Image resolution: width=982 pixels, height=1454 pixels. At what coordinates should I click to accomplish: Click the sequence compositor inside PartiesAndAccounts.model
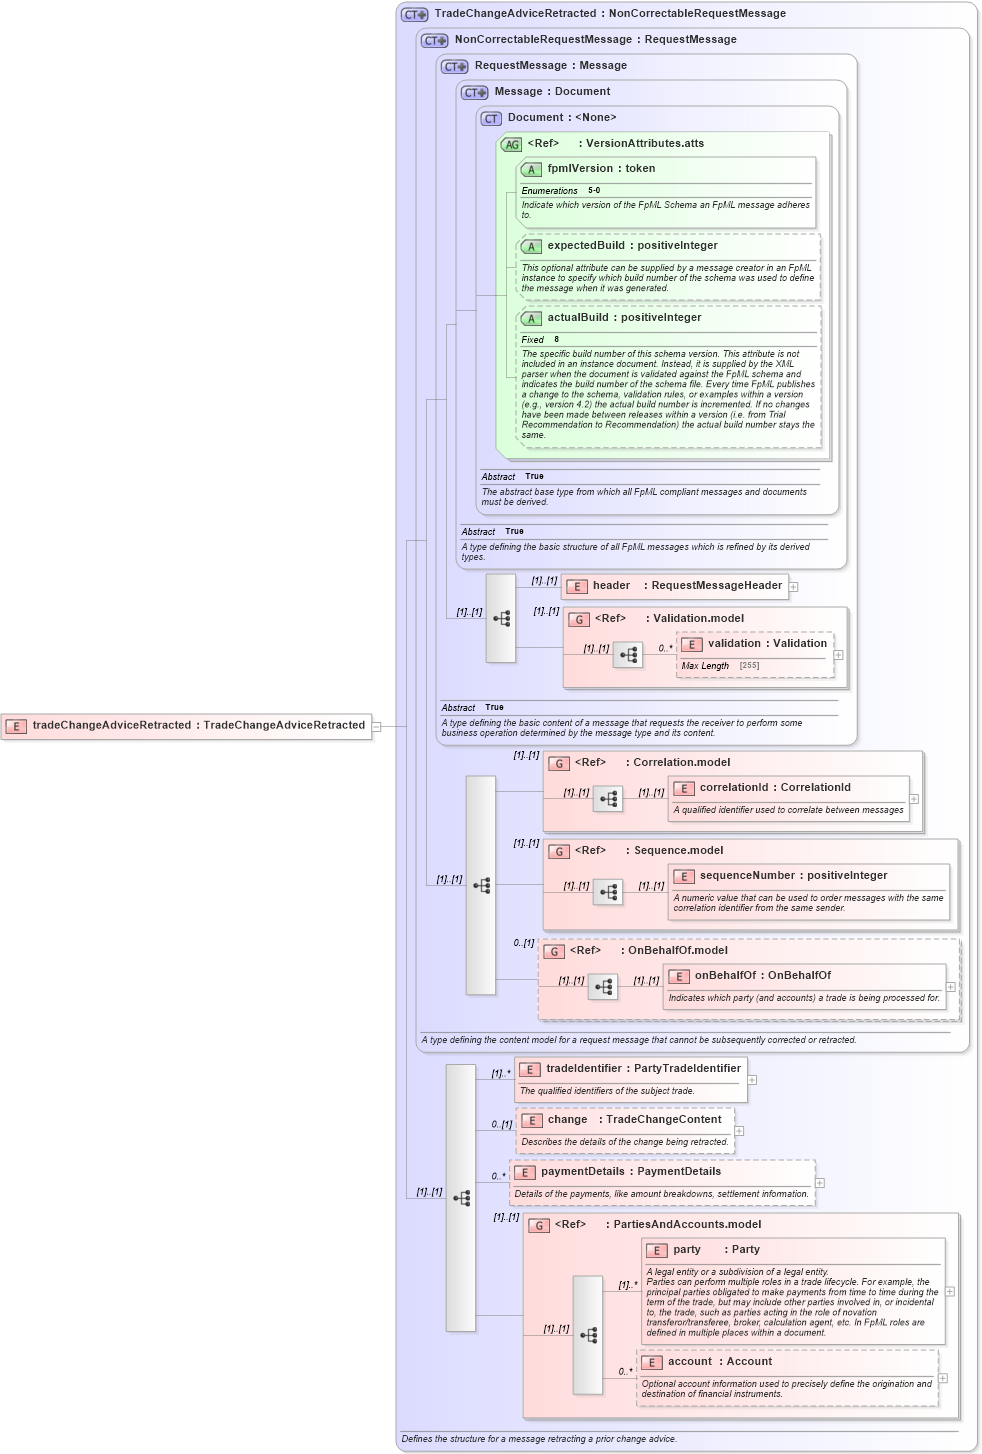coord(588,1335)
